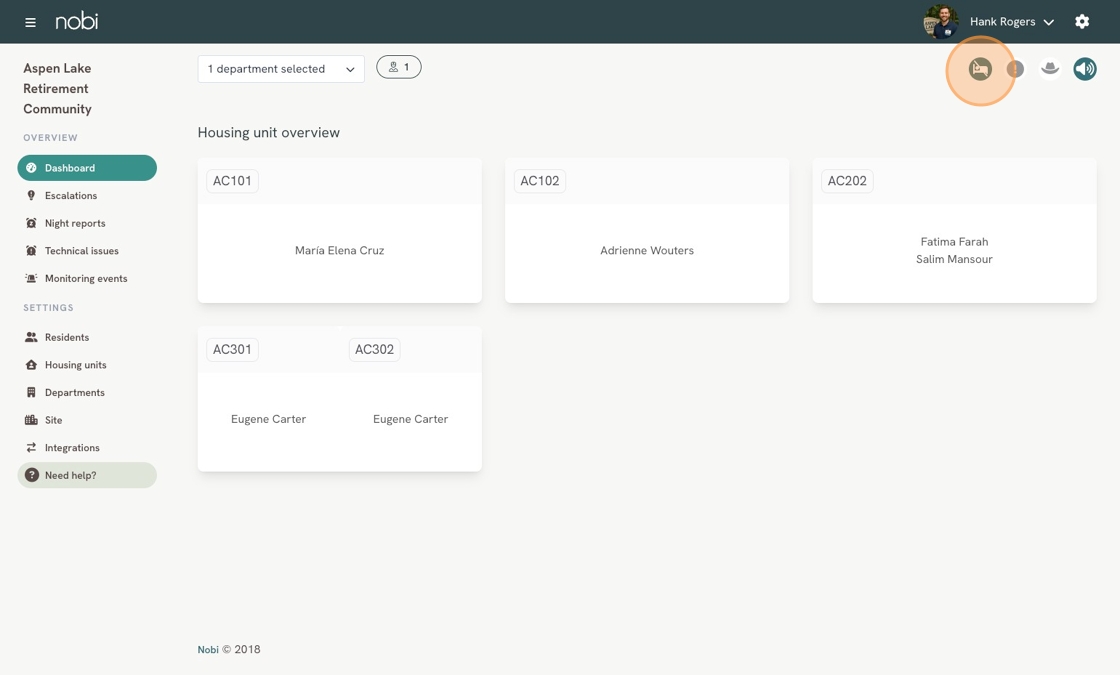Screen dimensions: 1120x675
Task: Open the settings gear in header
Action: pos(1081,21)
